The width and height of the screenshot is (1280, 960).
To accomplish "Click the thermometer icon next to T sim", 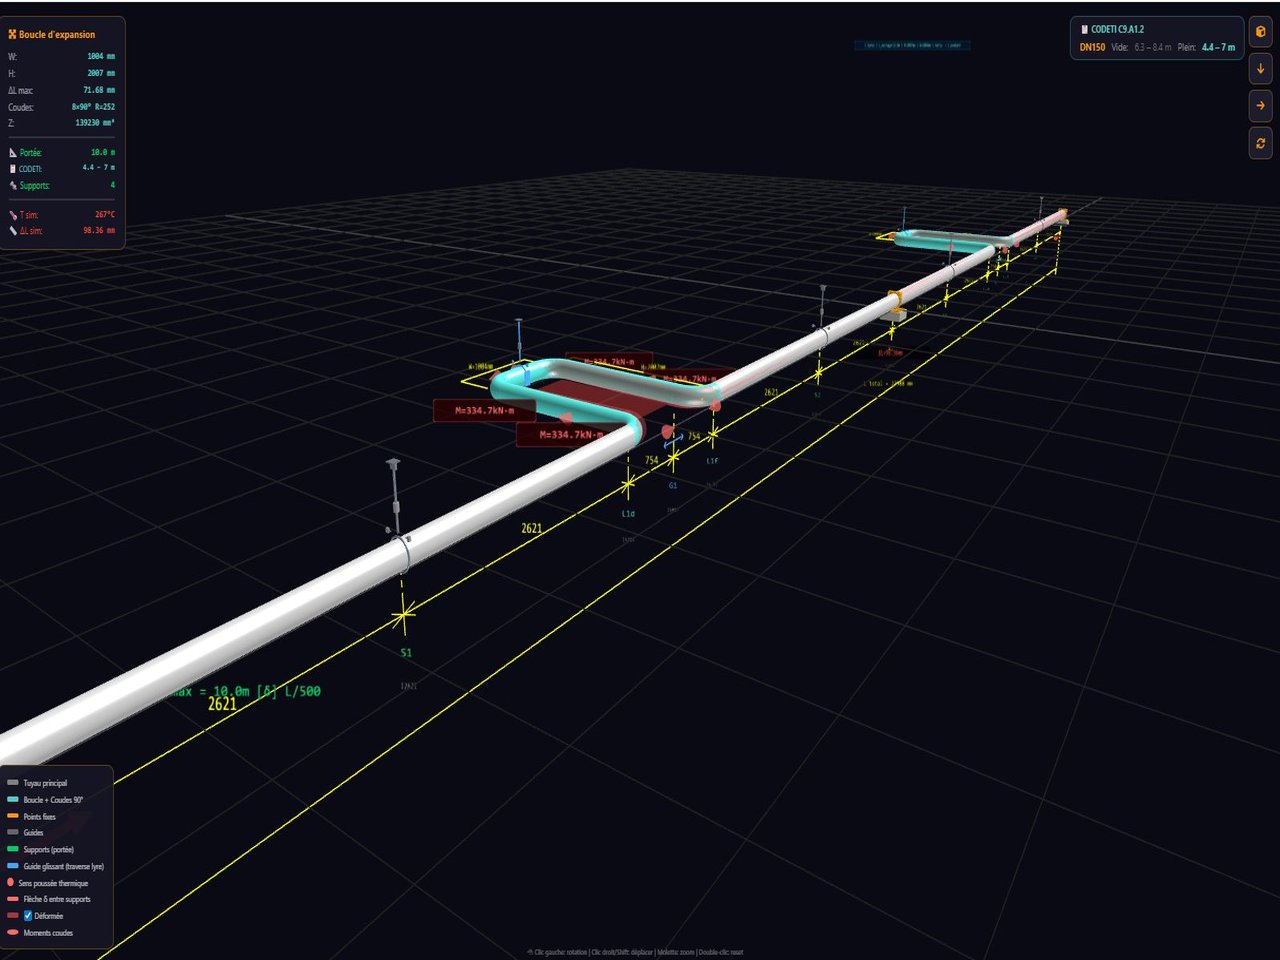I will click(x=12, y=214).
